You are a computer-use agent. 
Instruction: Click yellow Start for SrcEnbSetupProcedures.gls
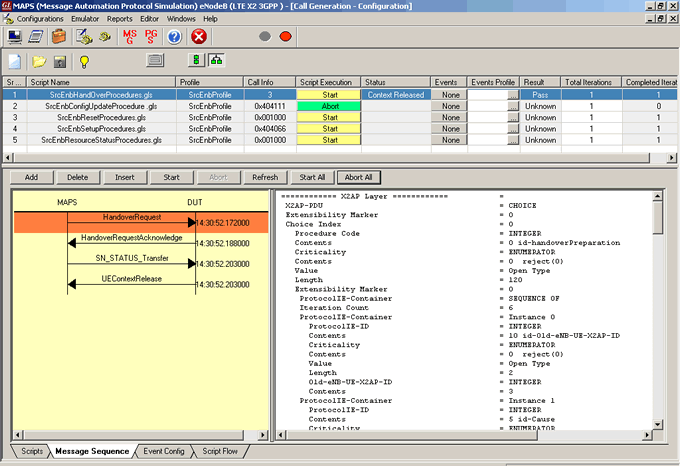[x=329, y=129]
